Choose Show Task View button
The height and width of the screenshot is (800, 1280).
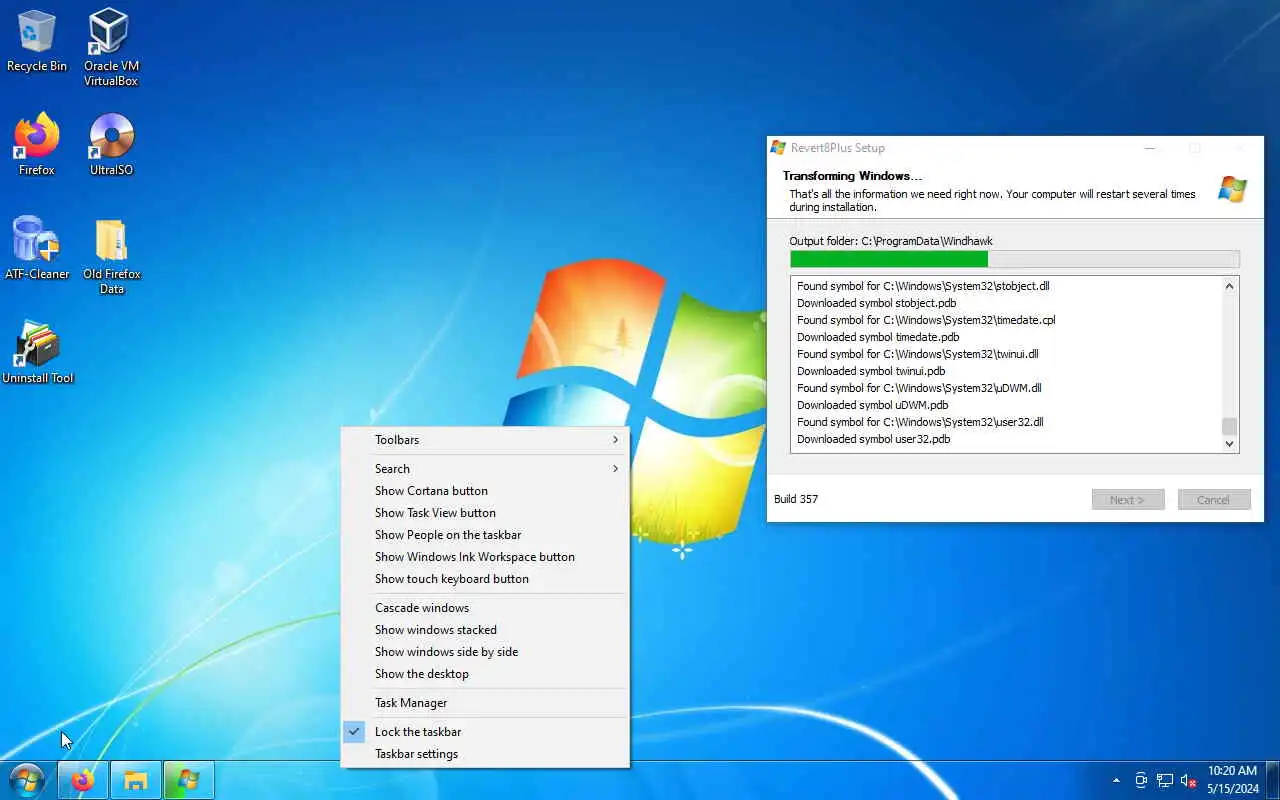coord(485,513)
